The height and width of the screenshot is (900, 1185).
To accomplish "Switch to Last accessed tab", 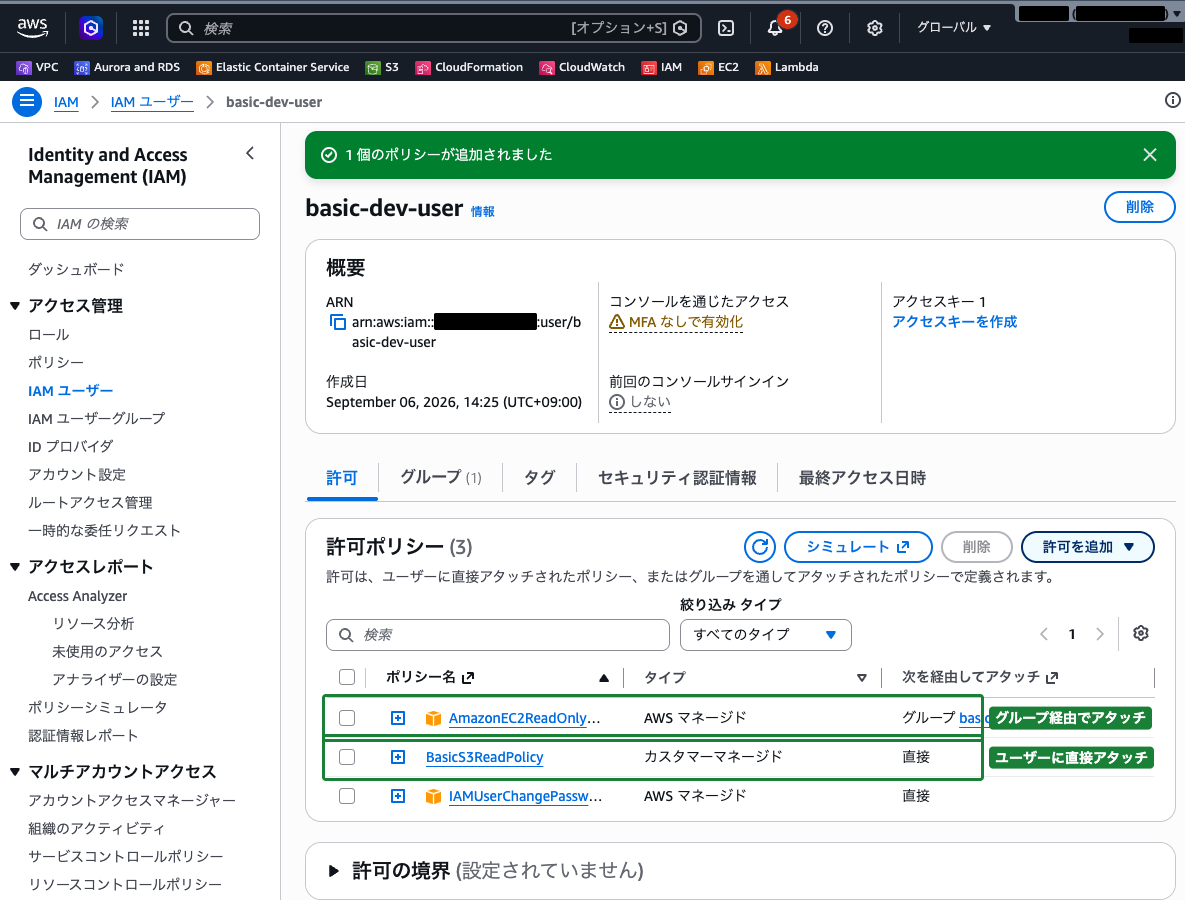I will pos(862,478).
